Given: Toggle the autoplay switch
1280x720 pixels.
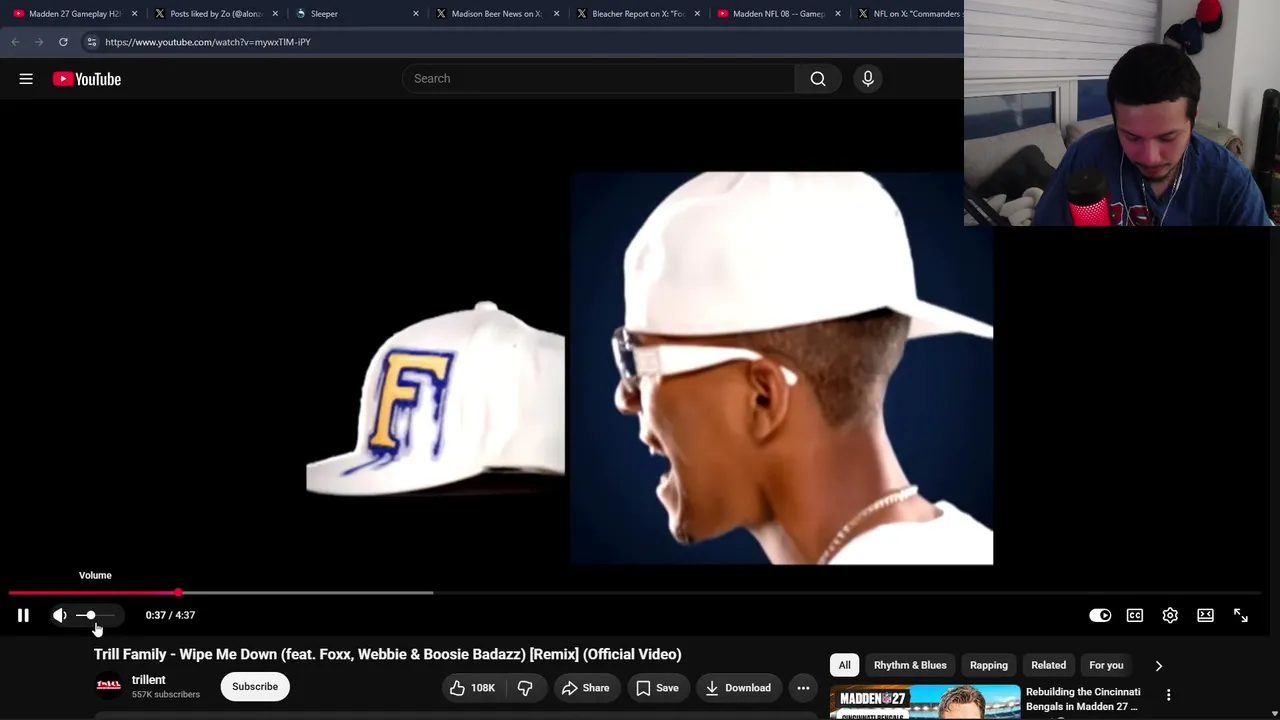Looking at the screenshot, I should [x=1100, y=615].
